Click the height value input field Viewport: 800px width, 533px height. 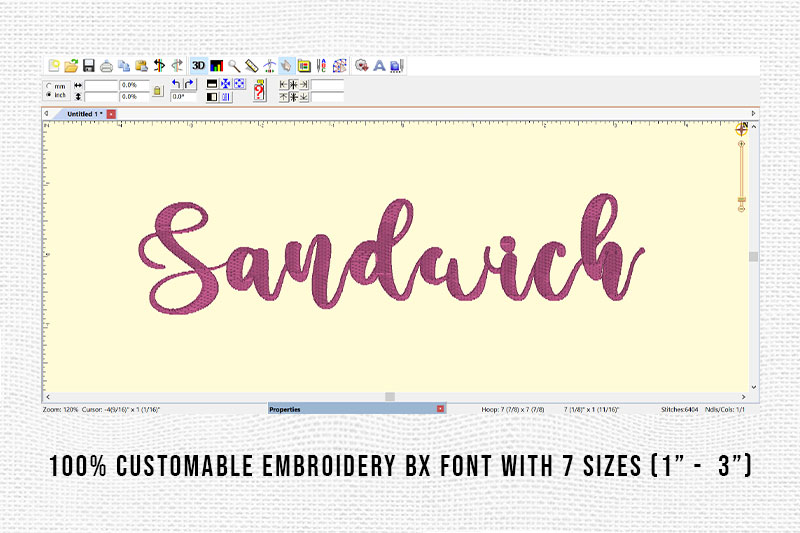[101, 96]
